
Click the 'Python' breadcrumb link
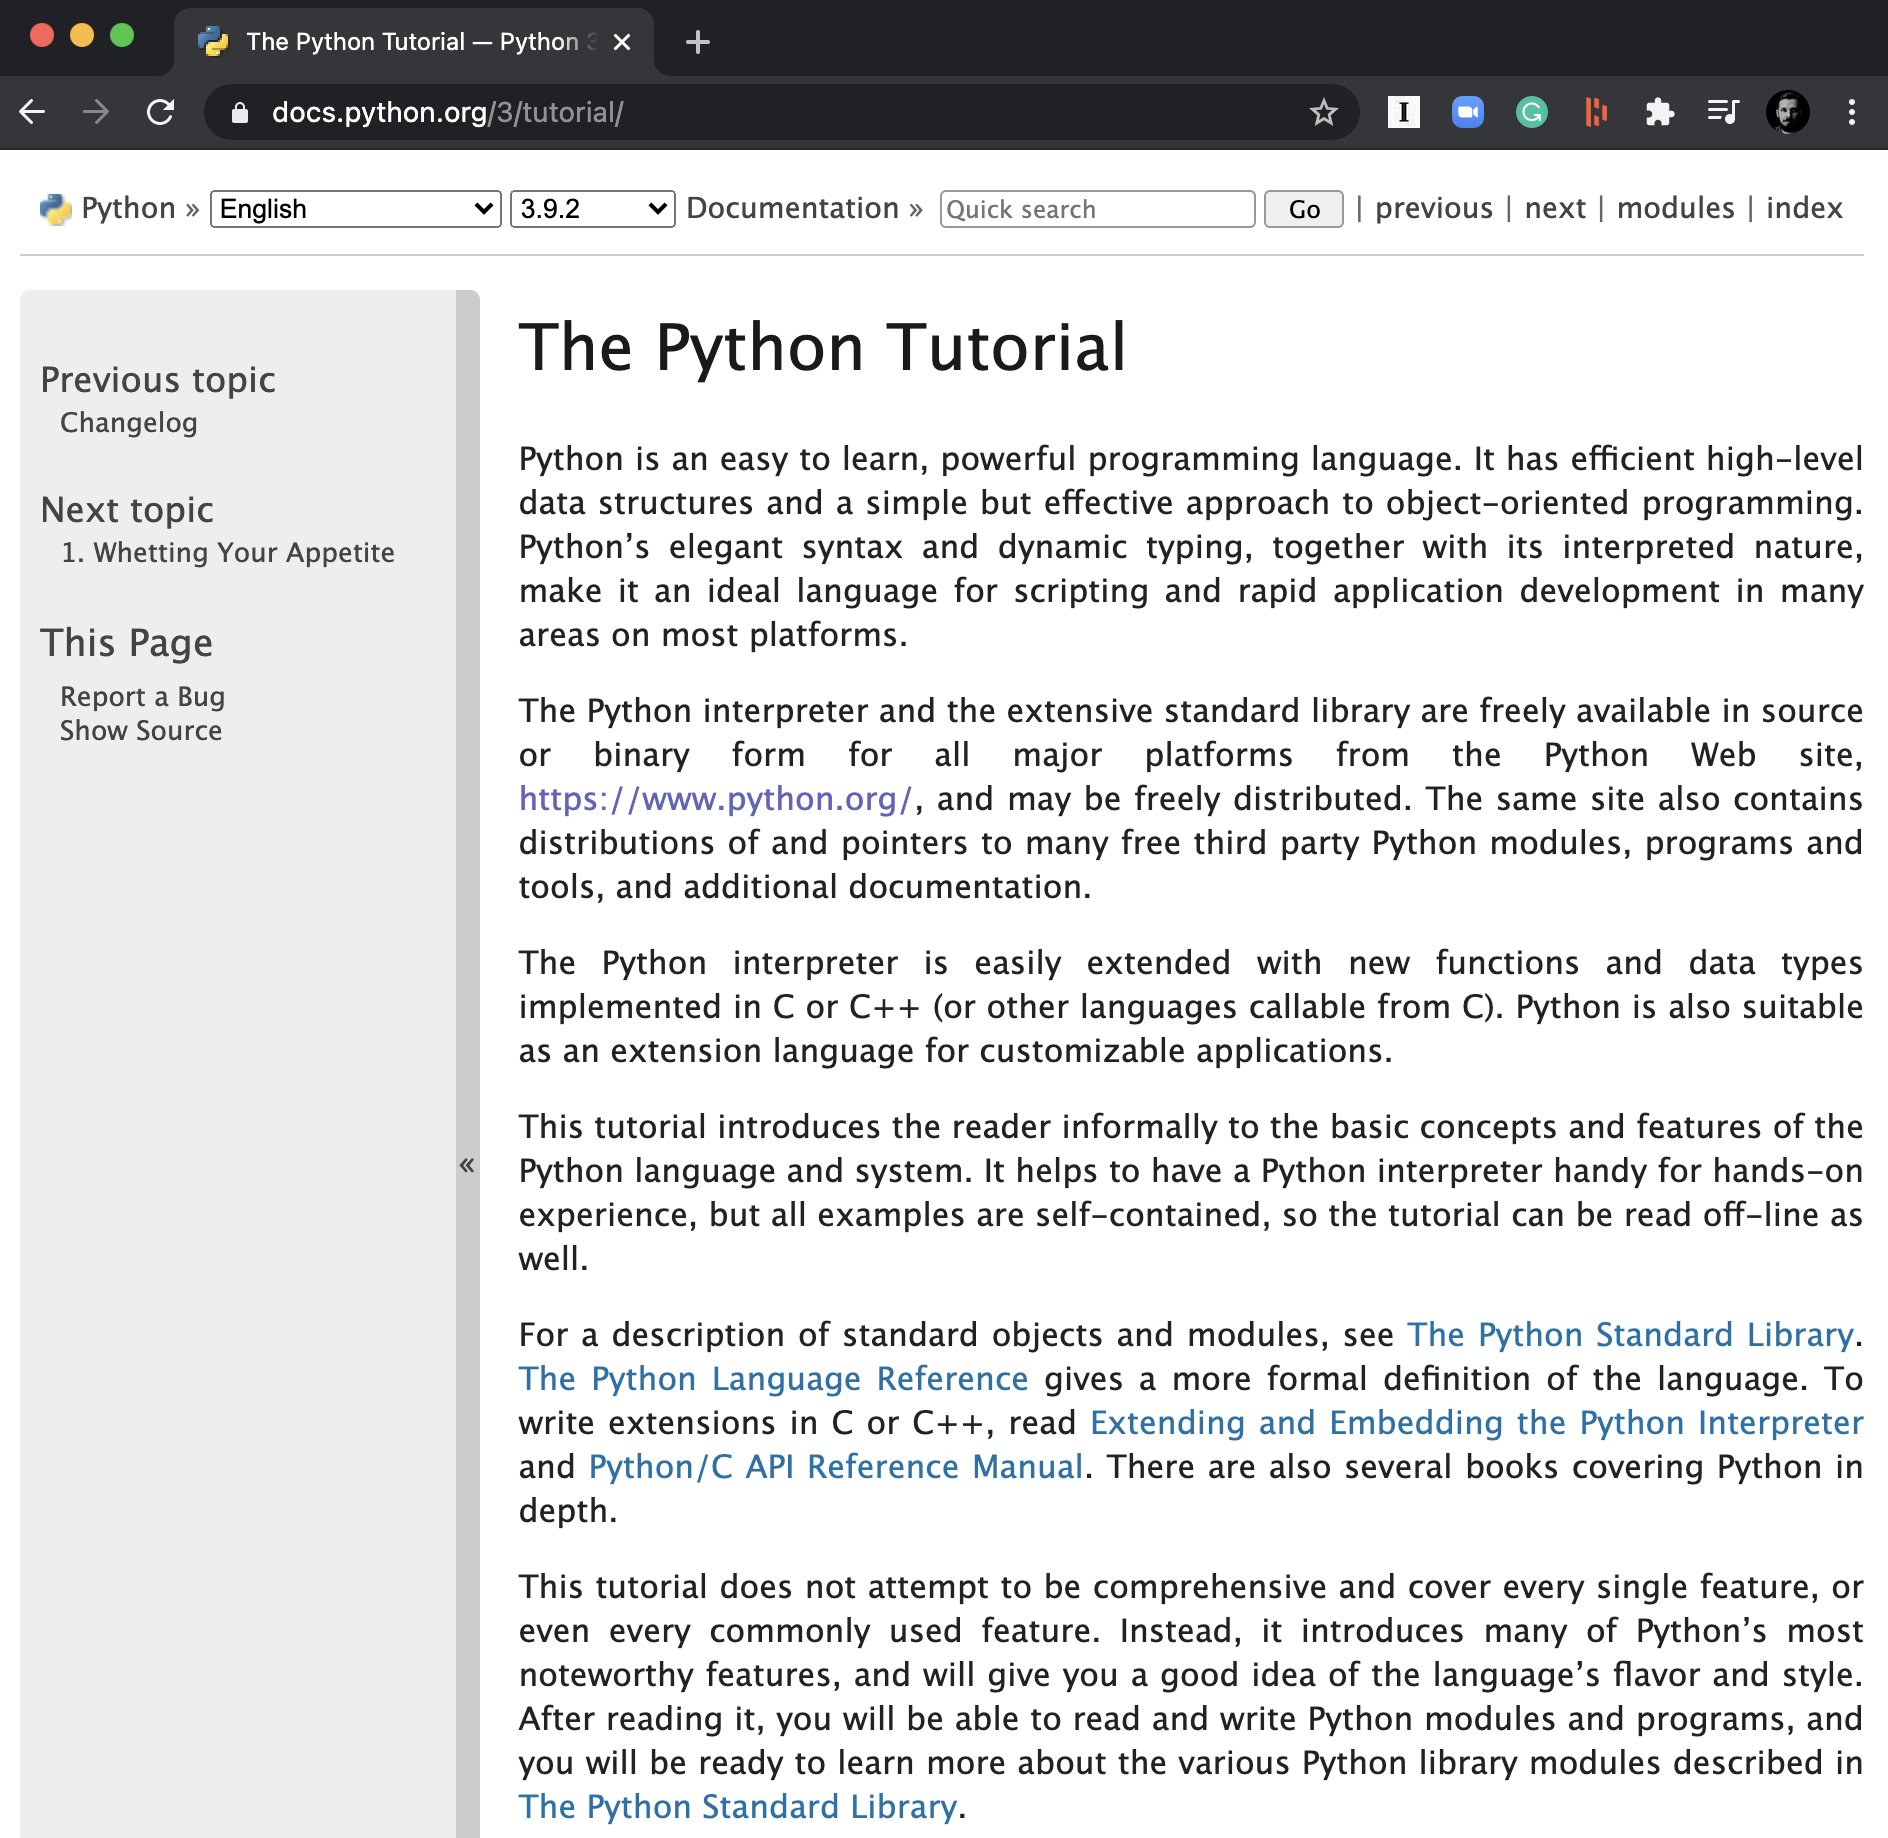click(x=128, y=208)
